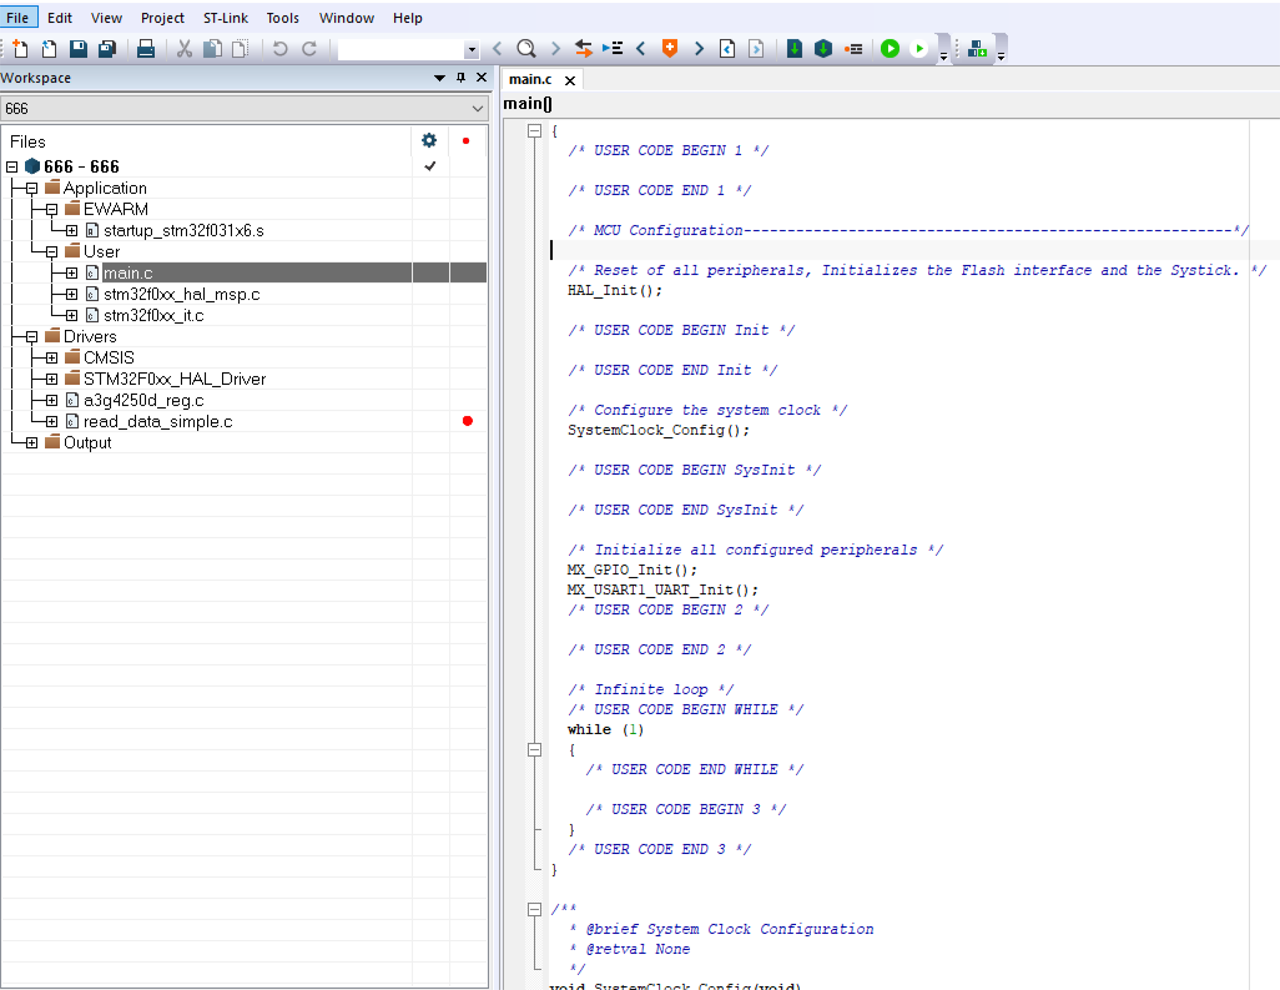The width and height of the screenshot is (1280, 990).
Task: Select stm32f0xx_hal_msp.c file
Action: 182,295
